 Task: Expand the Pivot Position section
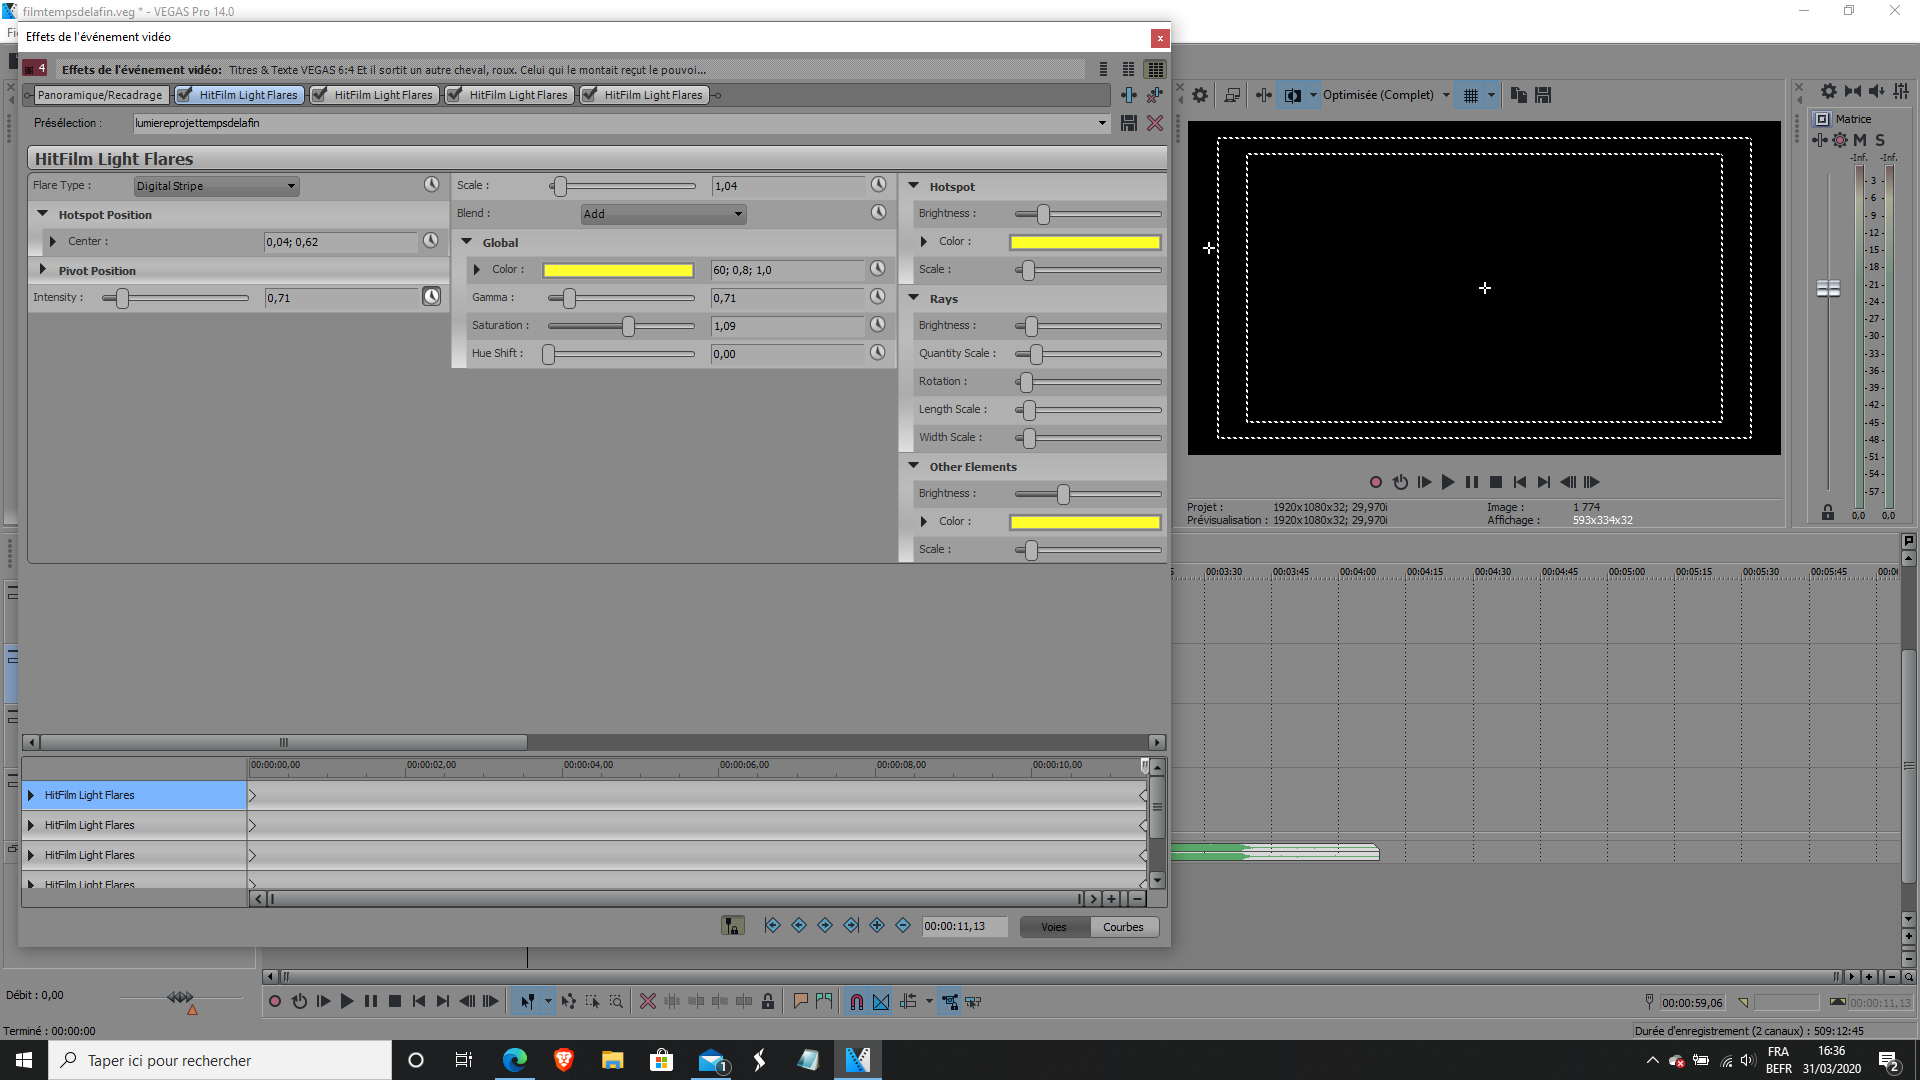point(43,270)
